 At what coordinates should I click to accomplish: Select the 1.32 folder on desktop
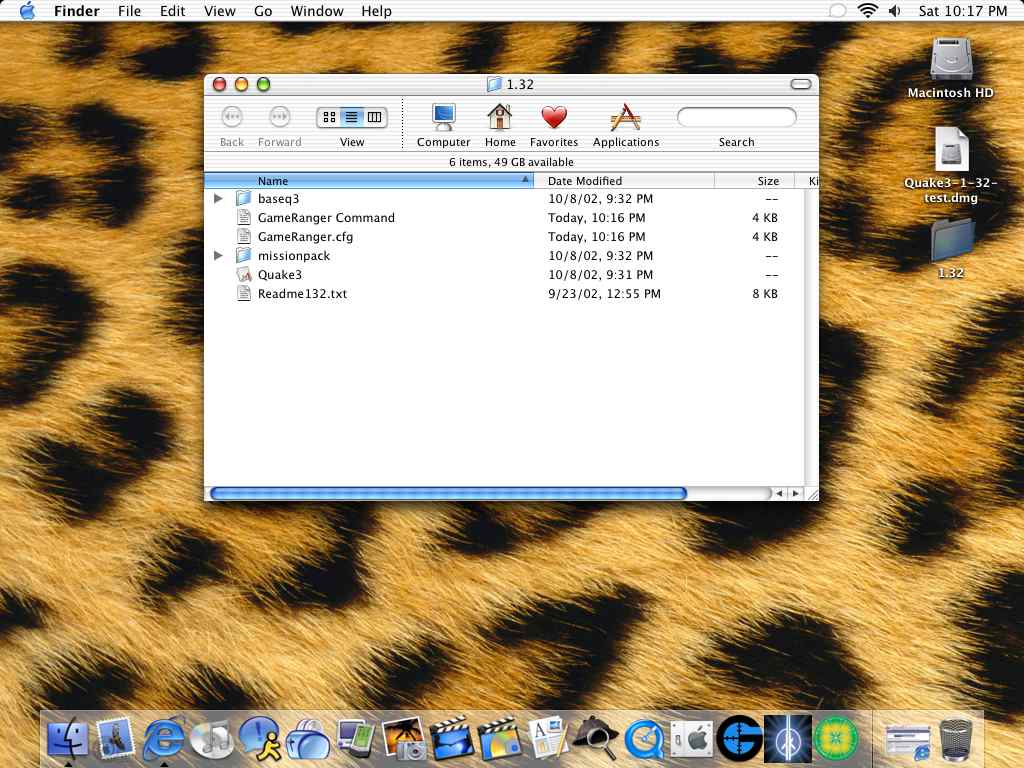(x=951, y=249)
